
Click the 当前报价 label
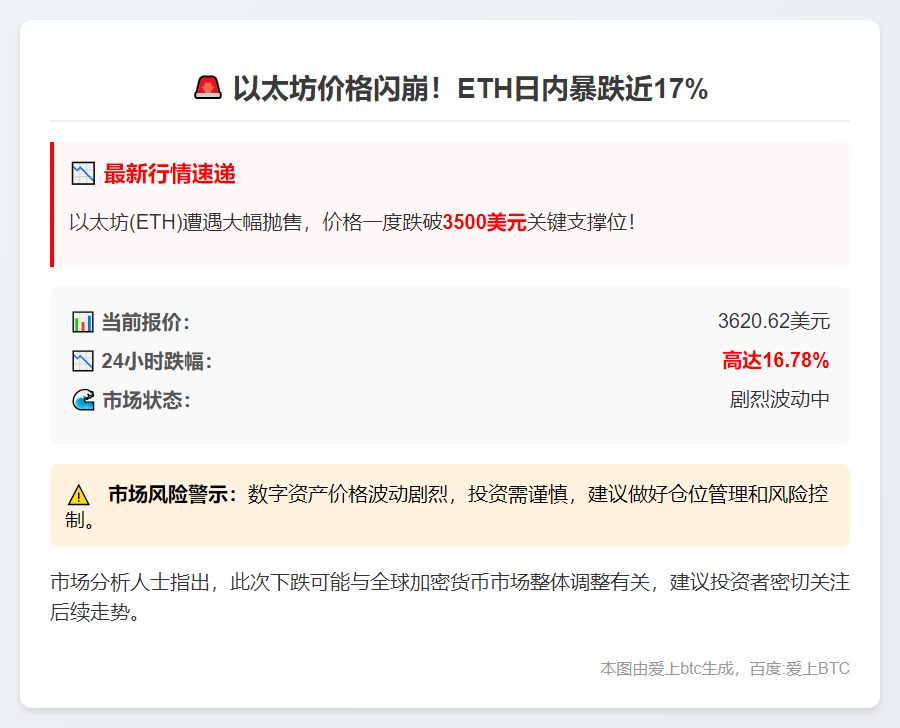(x=145, y=322)
